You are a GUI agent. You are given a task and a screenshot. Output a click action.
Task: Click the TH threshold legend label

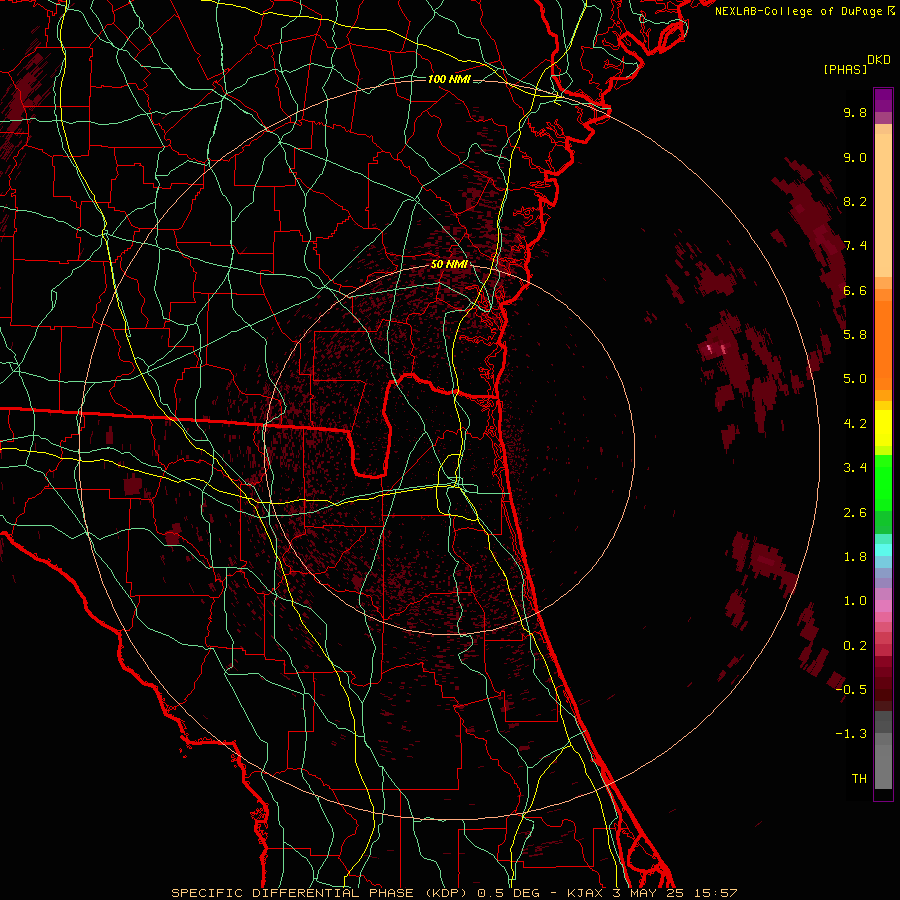point(859,779)
